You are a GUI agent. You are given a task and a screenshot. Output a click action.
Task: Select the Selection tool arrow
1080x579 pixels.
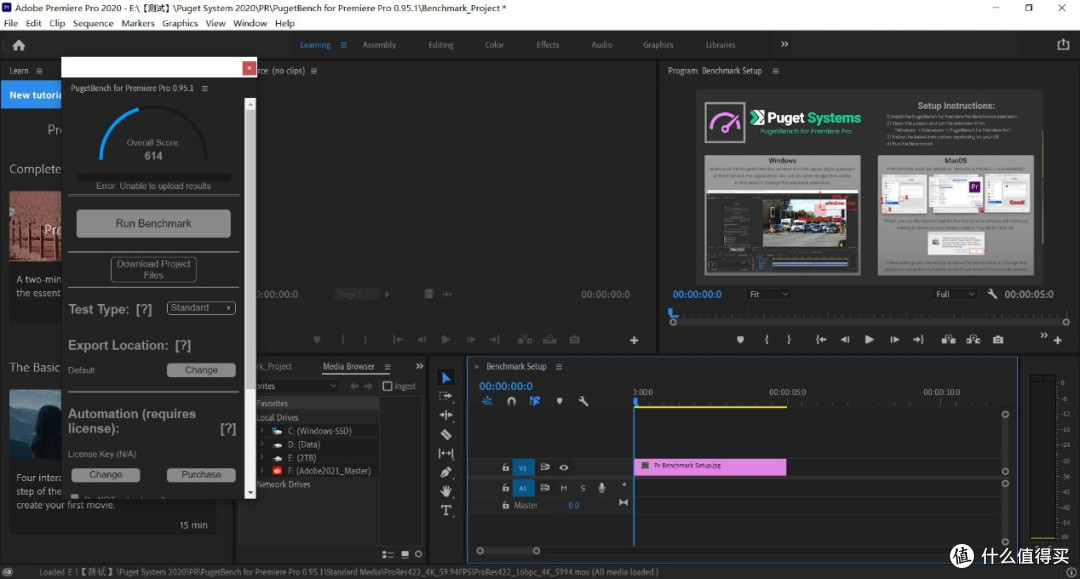tap(446, 377)
